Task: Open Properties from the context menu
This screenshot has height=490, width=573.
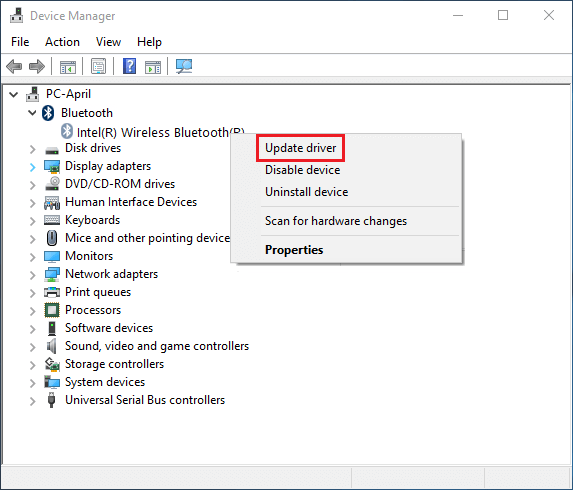Action: coord(294,250)
